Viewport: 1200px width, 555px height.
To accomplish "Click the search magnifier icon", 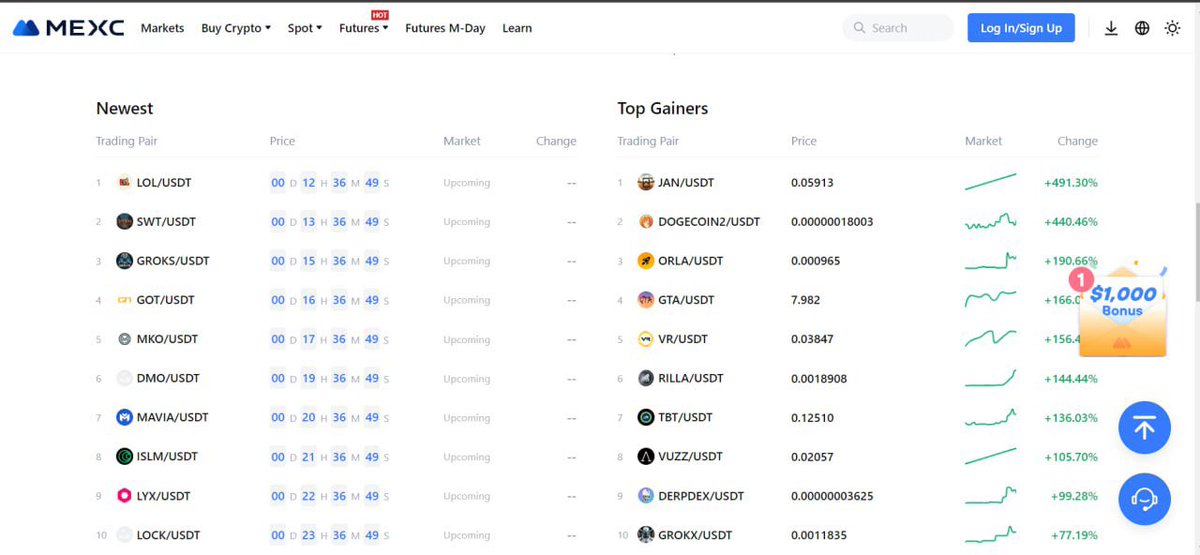I will 859,28.
